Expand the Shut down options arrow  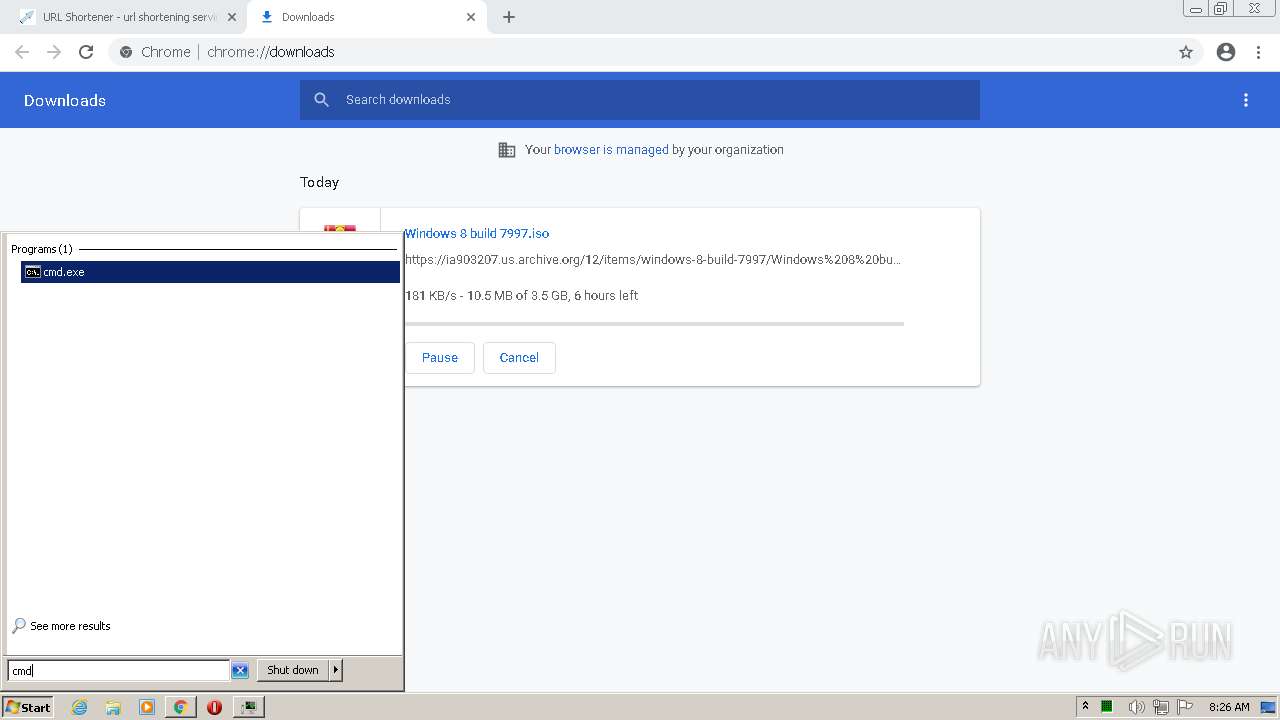(336, 670)
